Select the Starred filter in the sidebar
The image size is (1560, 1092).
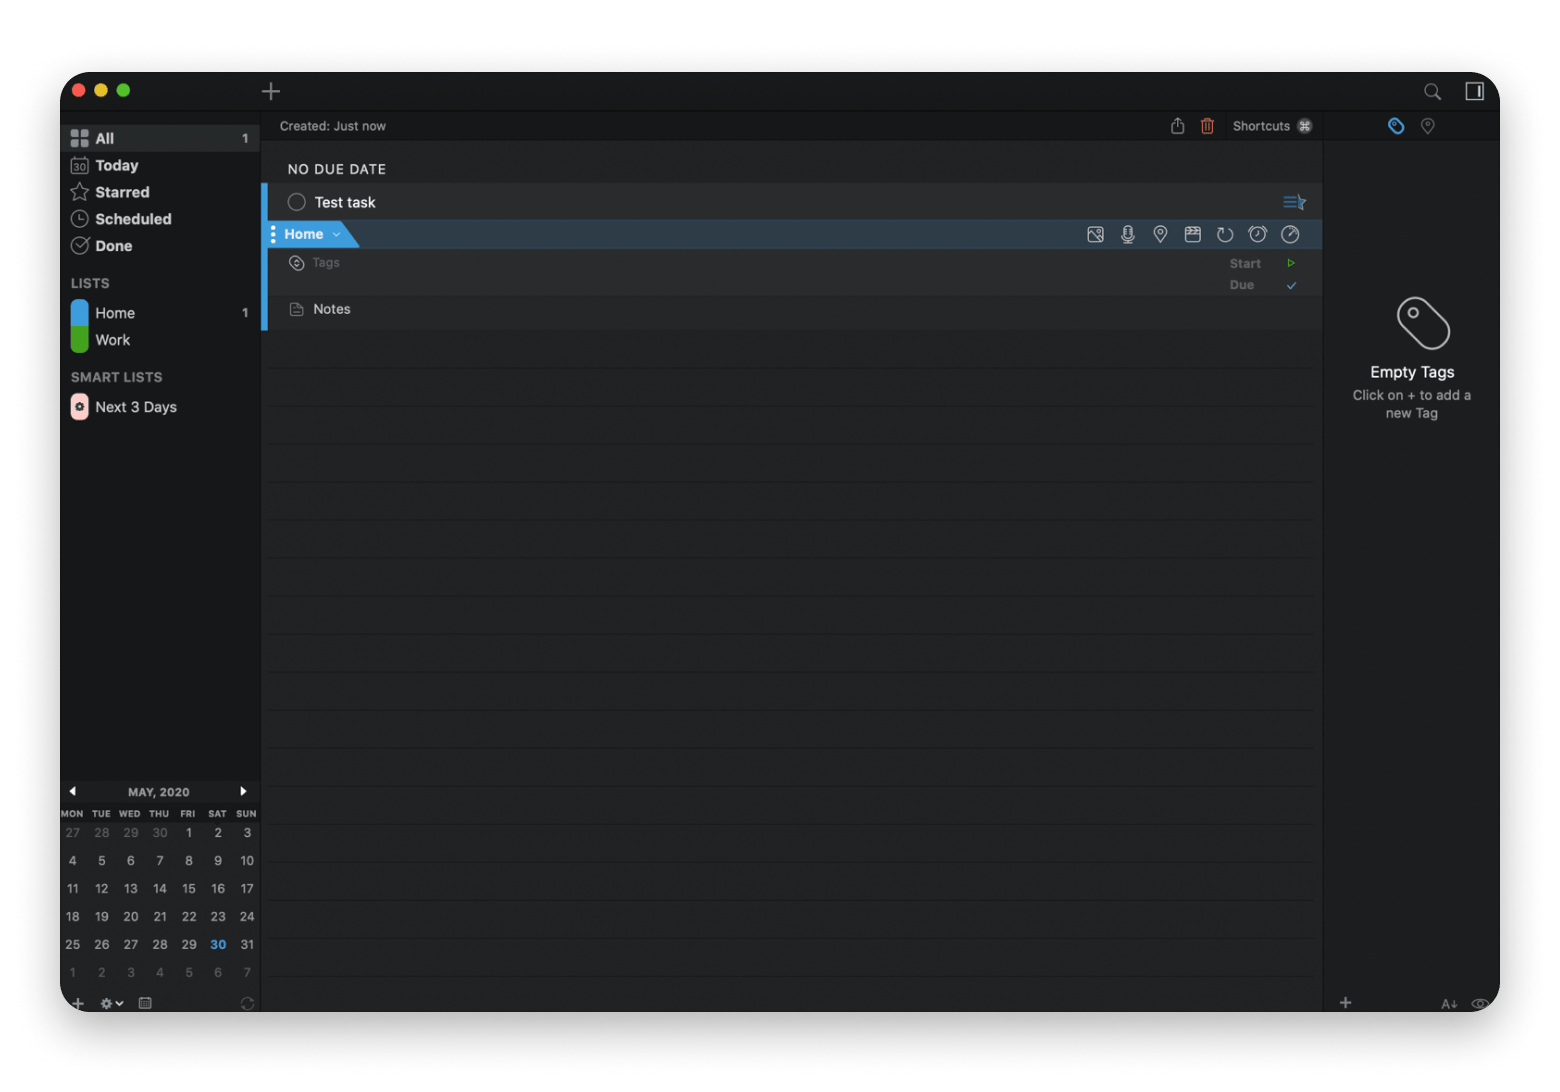pyautogui.click(x=122, y=192)
